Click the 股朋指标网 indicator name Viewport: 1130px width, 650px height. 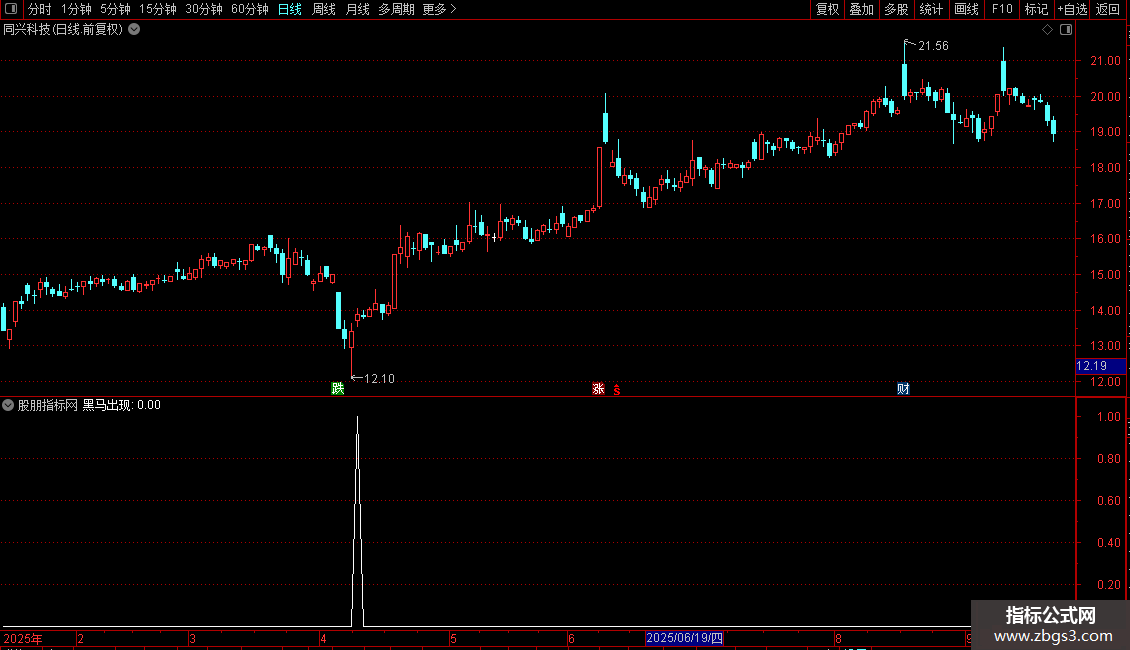(x=48, y=405)
